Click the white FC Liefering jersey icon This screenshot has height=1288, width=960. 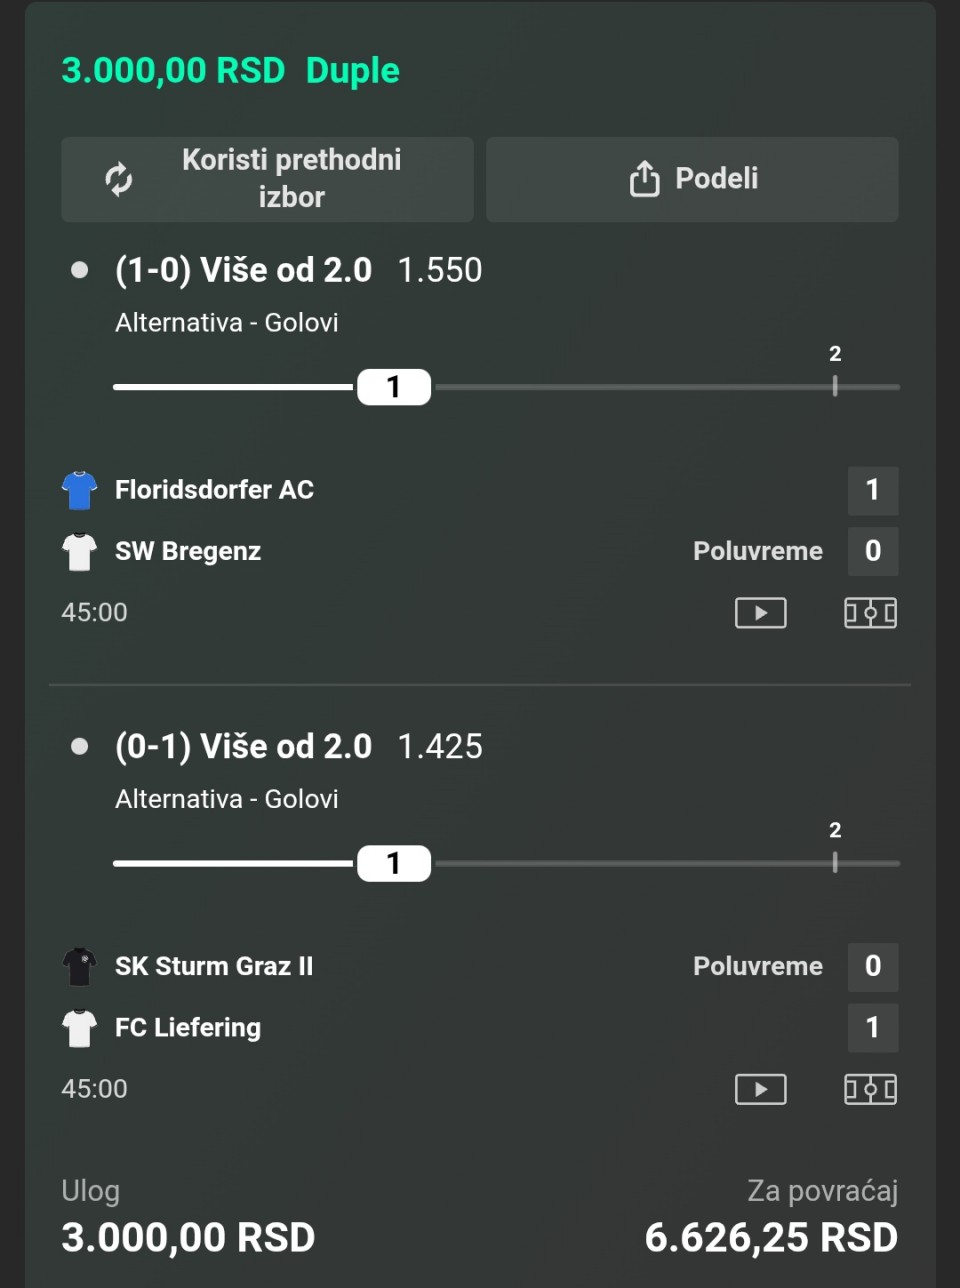tap(79, 1028)
